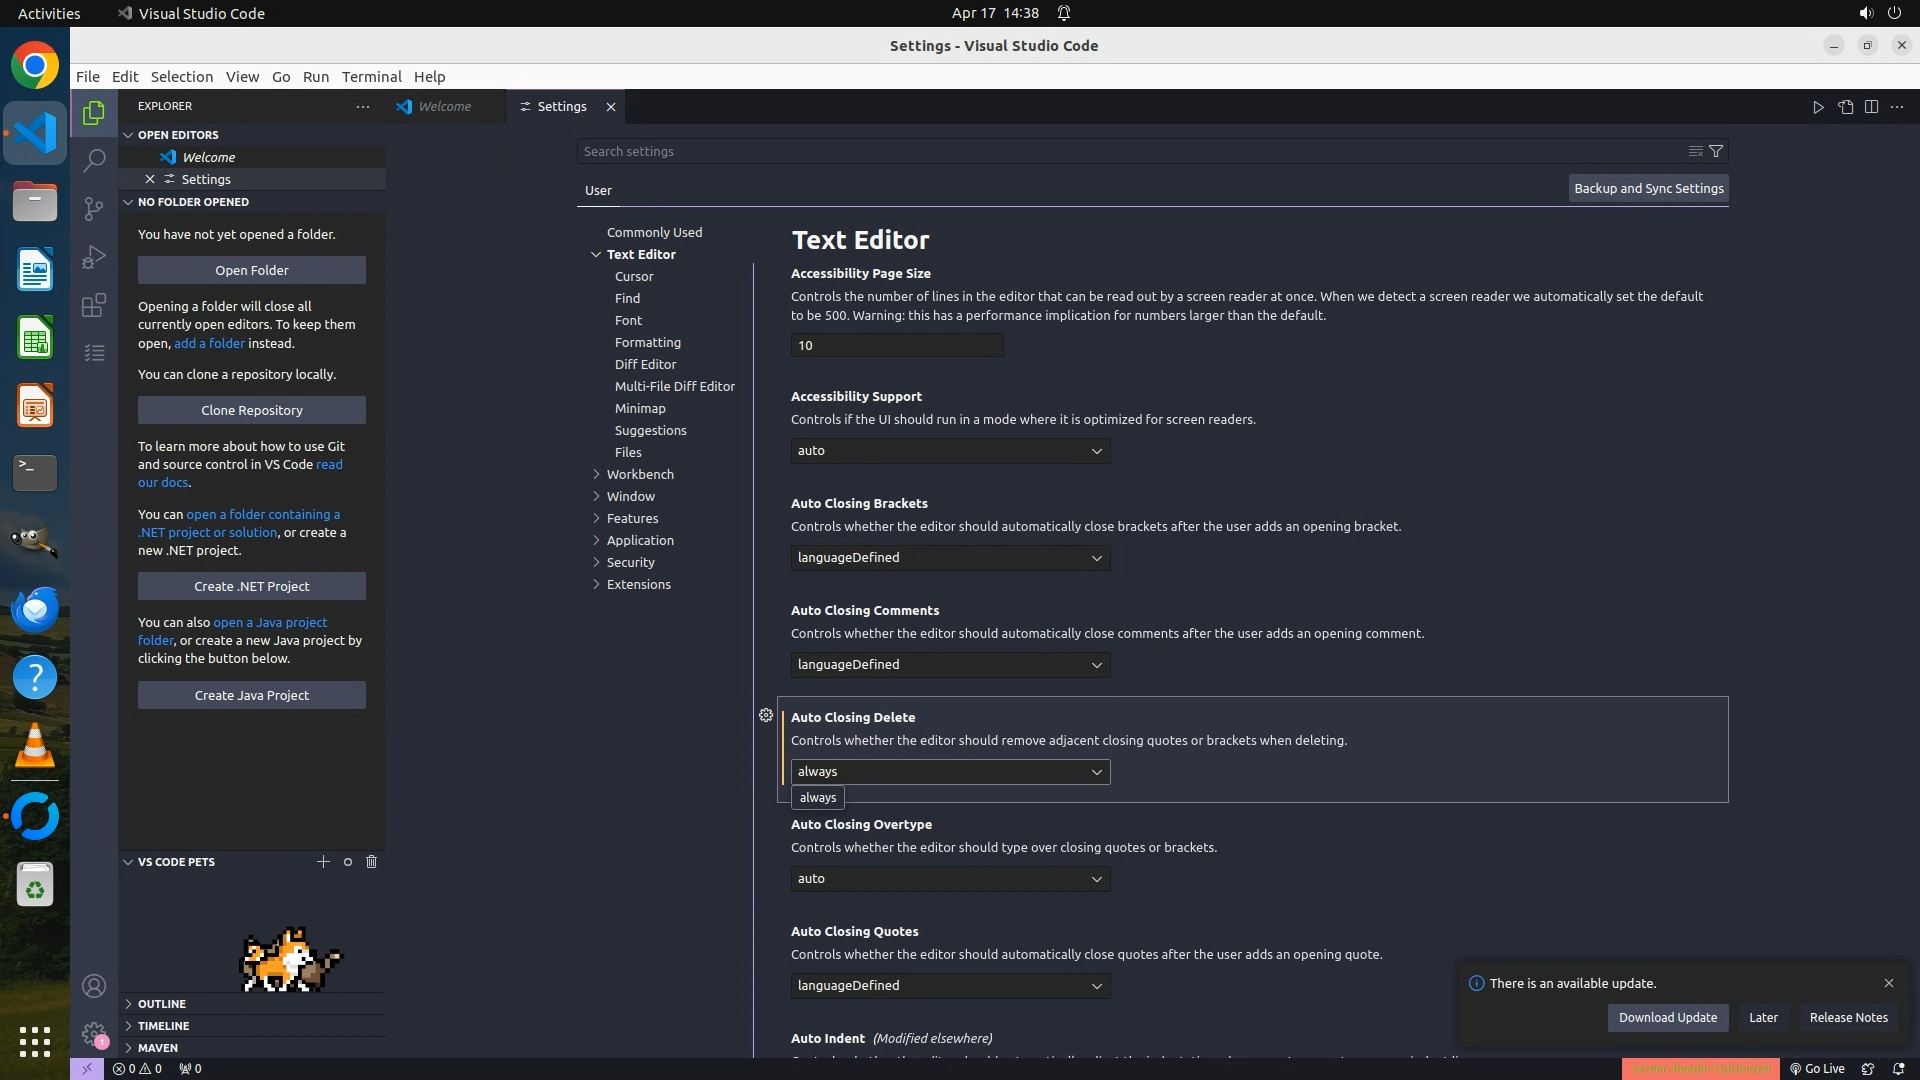Click Go Live in status bar
The height and width of the screenshot is (1080, 1920).
[1817, 1068]
